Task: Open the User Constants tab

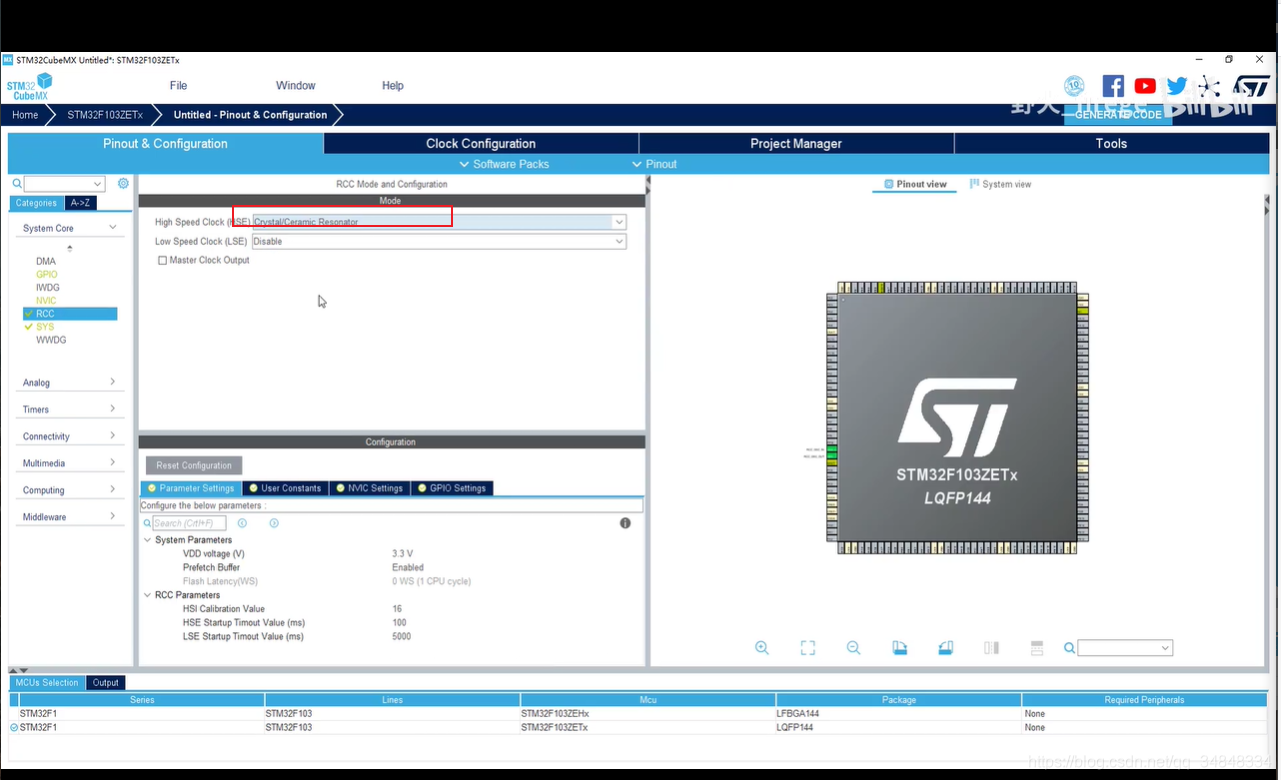Action: point(285,488)
